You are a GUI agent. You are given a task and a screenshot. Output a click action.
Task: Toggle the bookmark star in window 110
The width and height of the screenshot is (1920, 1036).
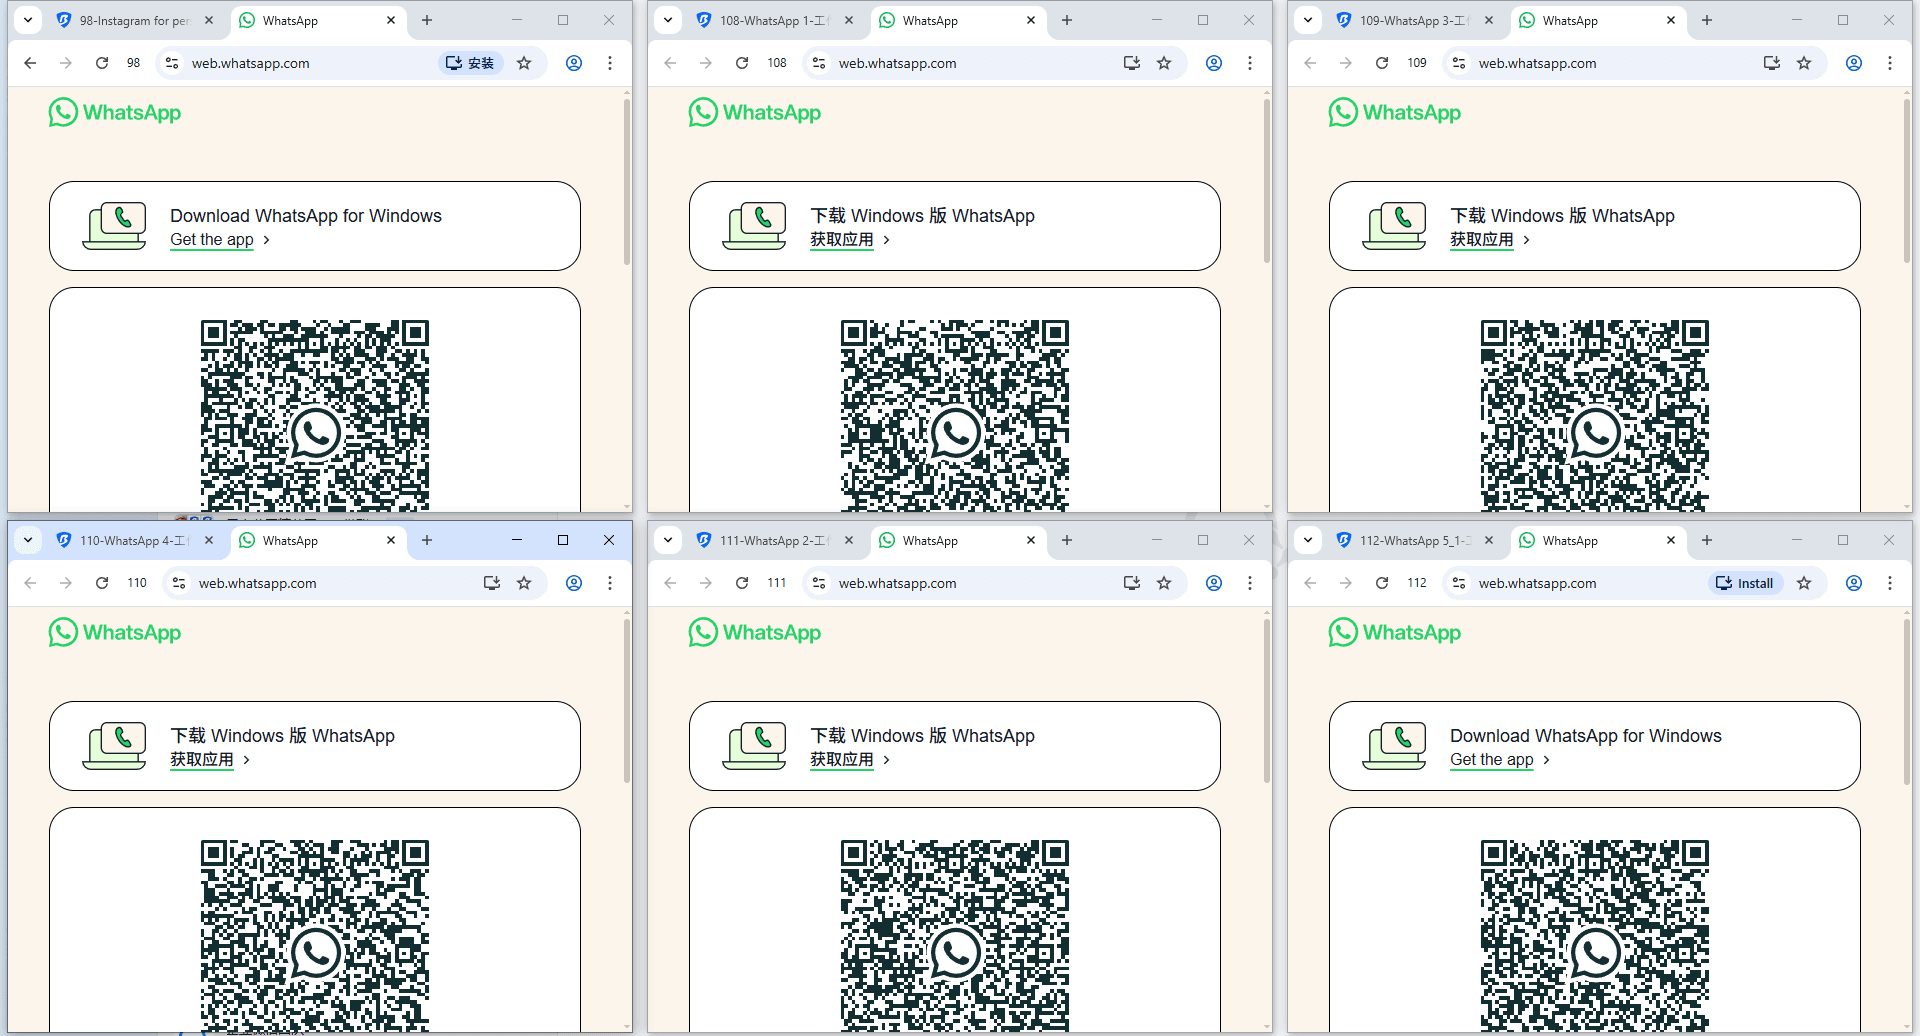(524, 582)
